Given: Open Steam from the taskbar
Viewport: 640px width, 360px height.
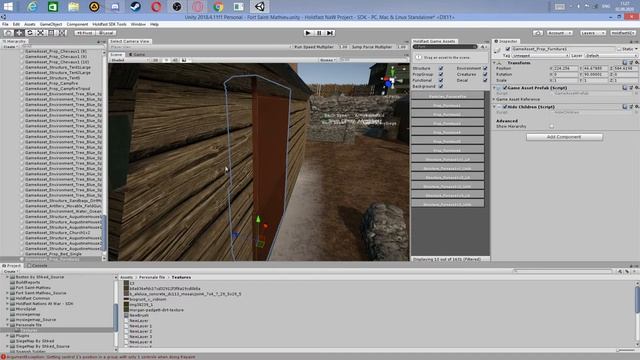Looking at the screenshot, I should click(136, 7).
